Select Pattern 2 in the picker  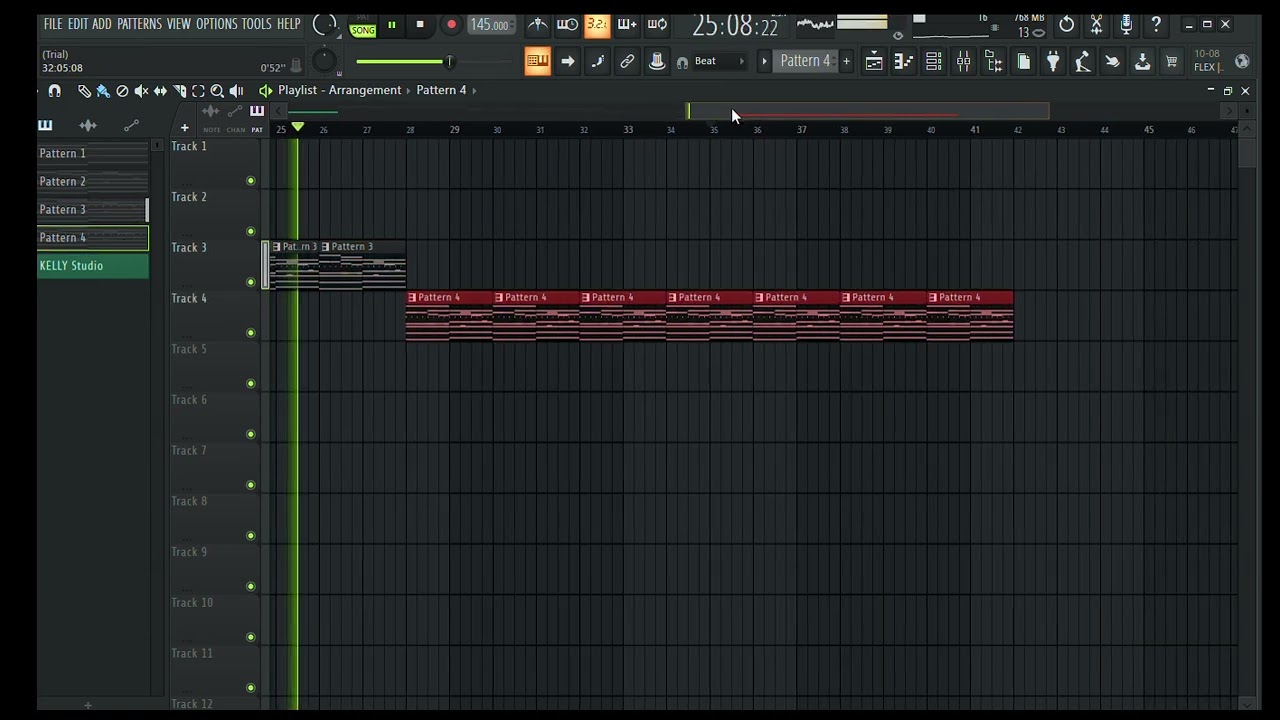click(93, 182)
